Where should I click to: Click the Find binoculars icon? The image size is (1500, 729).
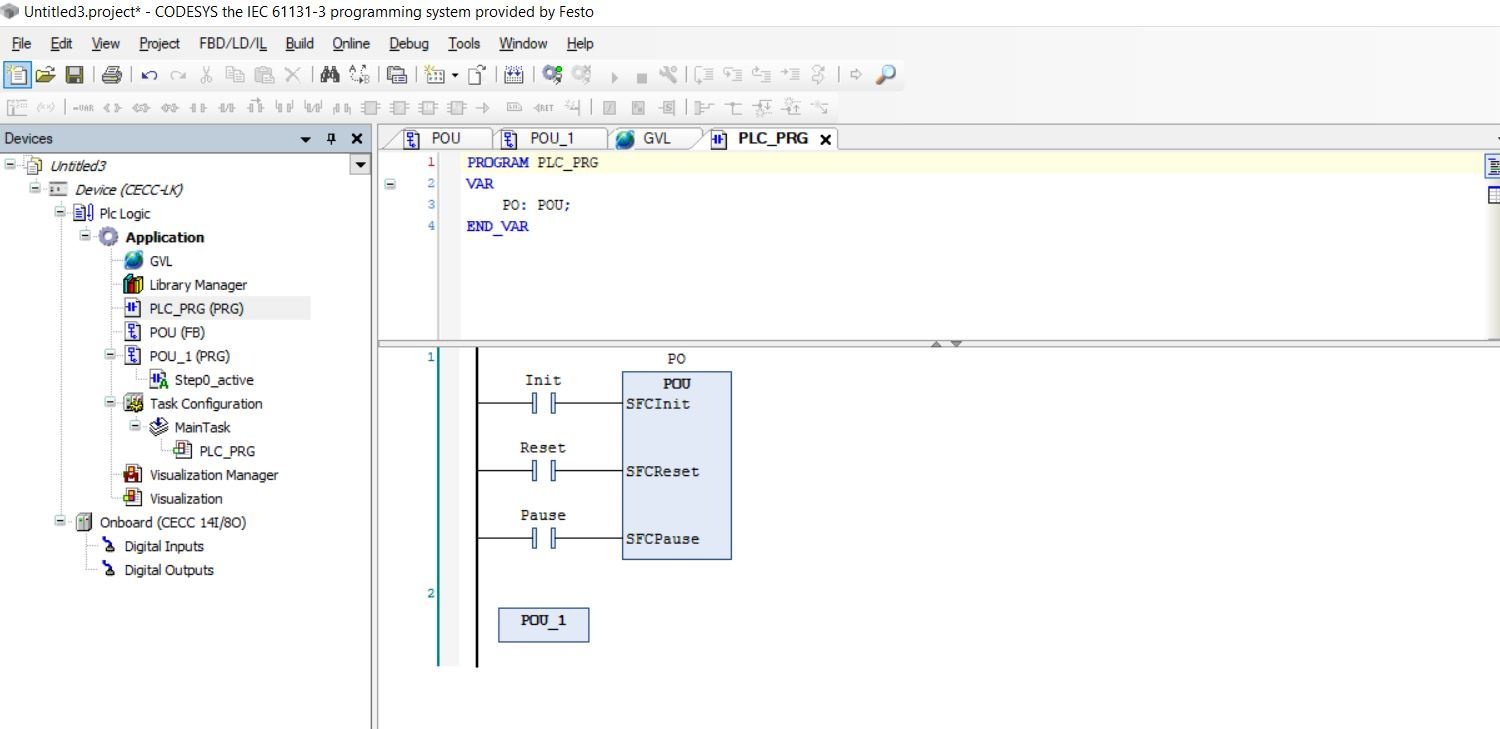tap(329, 75)
